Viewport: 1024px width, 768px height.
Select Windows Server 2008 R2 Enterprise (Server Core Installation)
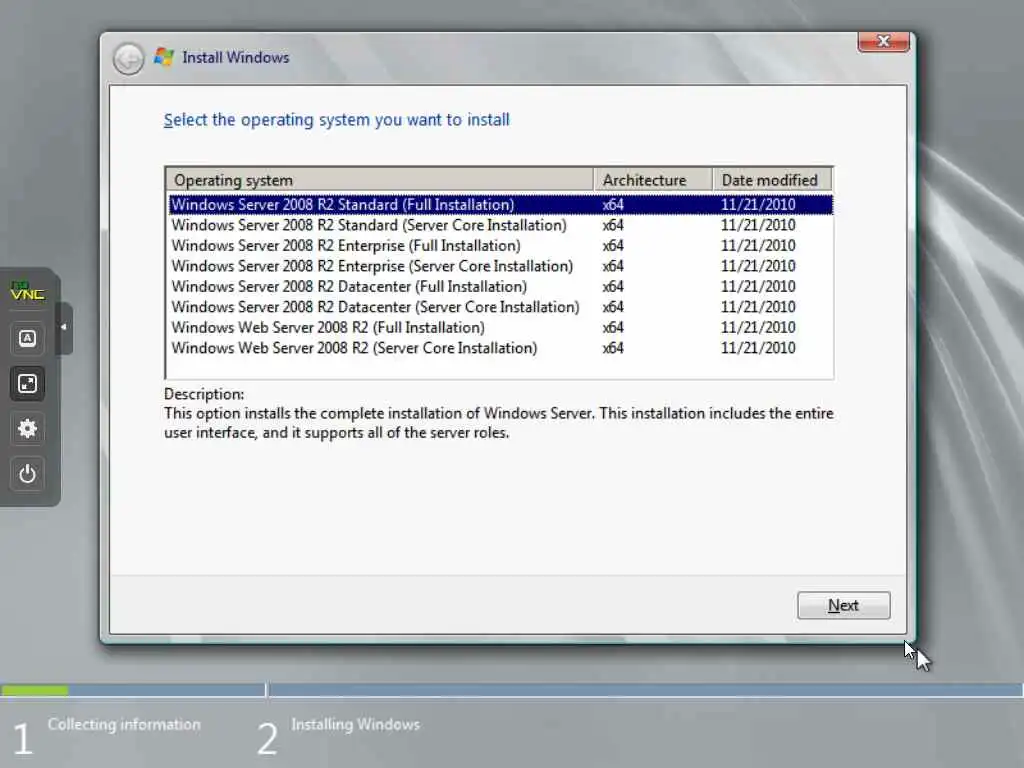click(x=500, y=266)
